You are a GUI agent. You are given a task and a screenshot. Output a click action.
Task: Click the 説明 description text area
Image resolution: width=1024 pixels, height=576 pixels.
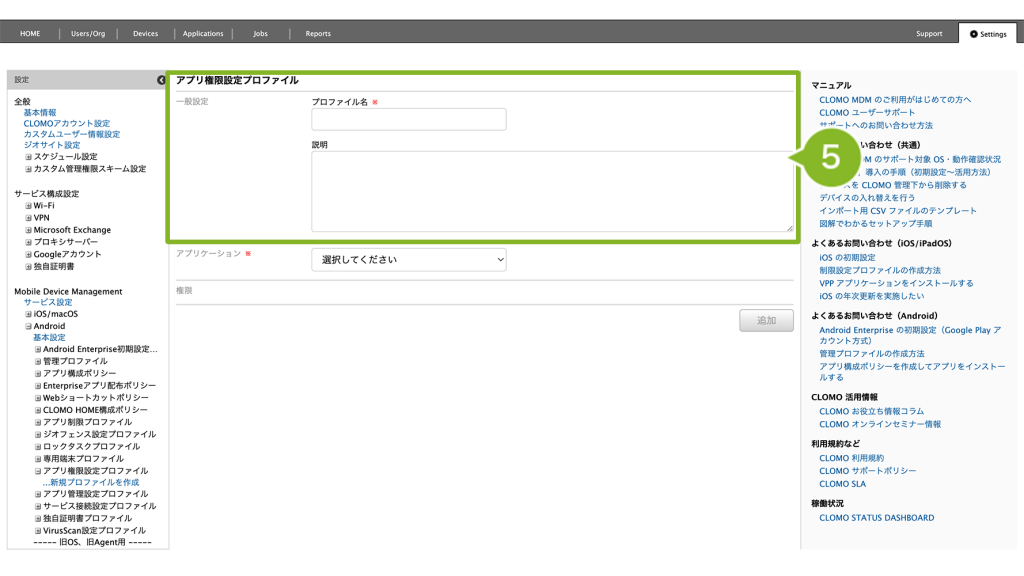[x=552, y=191]
